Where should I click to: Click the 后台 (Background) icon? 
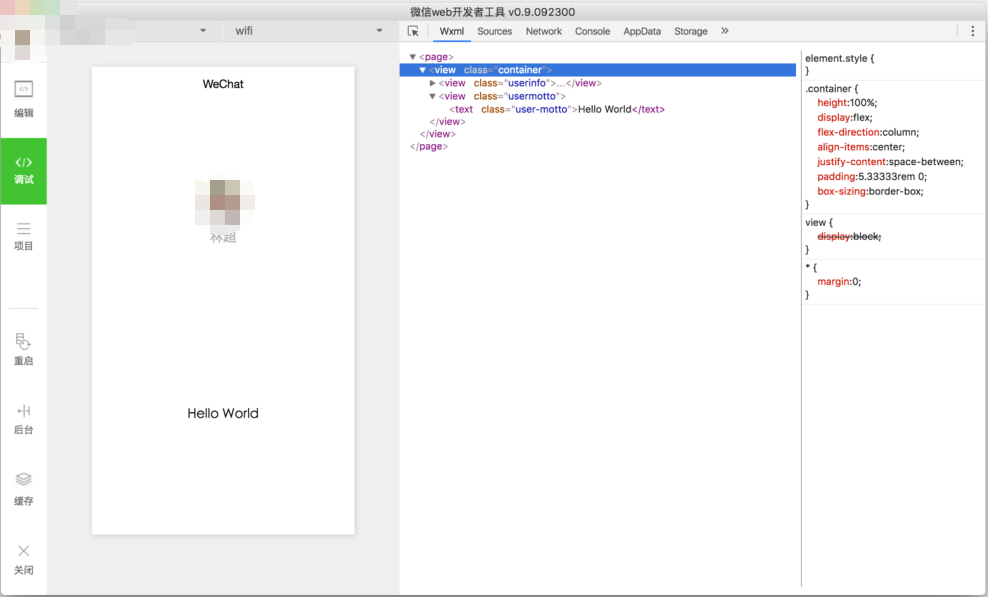coord(23,411)
